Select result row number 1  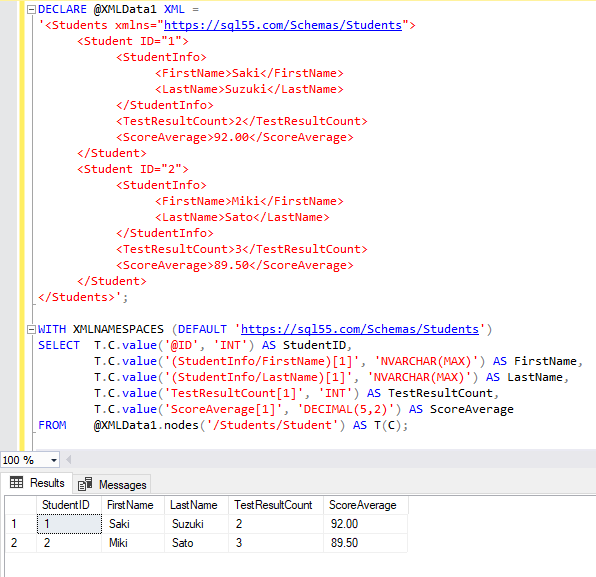tap(21, 524)
